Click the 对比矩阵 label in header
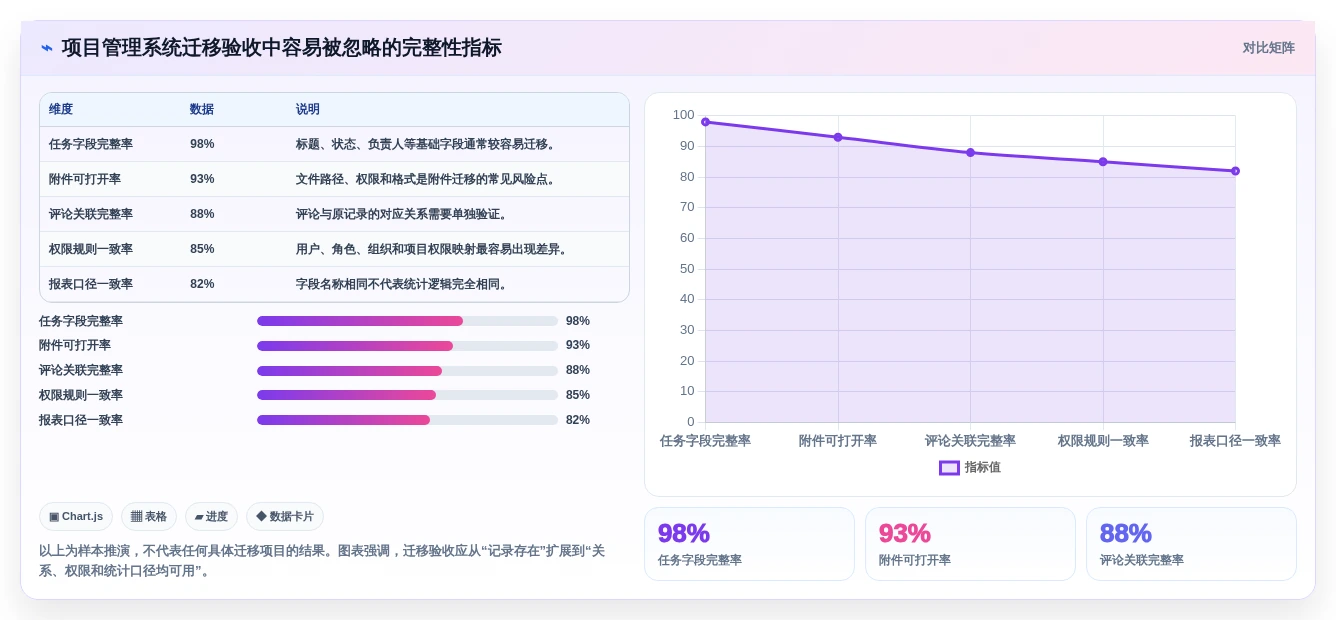Image resolution: width=1336 pixels, height=620 pixels. (x=1268, y=48)
